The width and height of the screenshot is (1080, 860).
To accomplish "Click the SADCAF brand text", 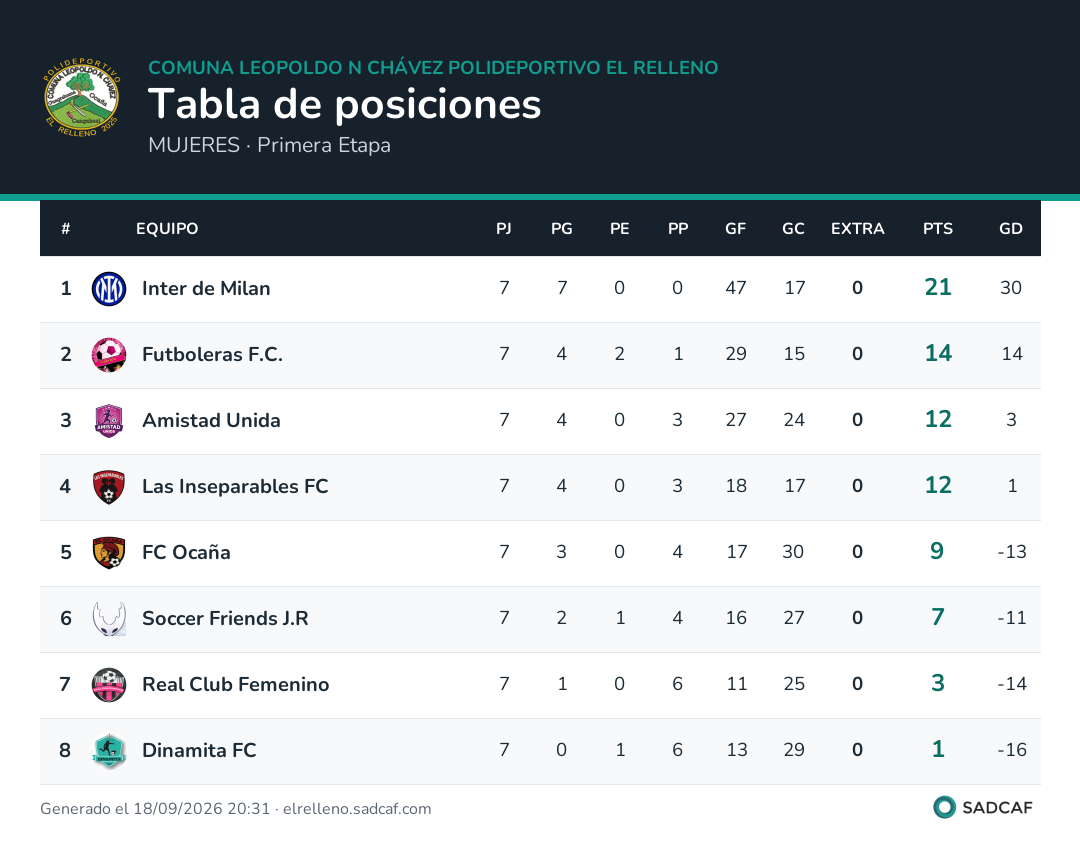I will pos(997,808).
